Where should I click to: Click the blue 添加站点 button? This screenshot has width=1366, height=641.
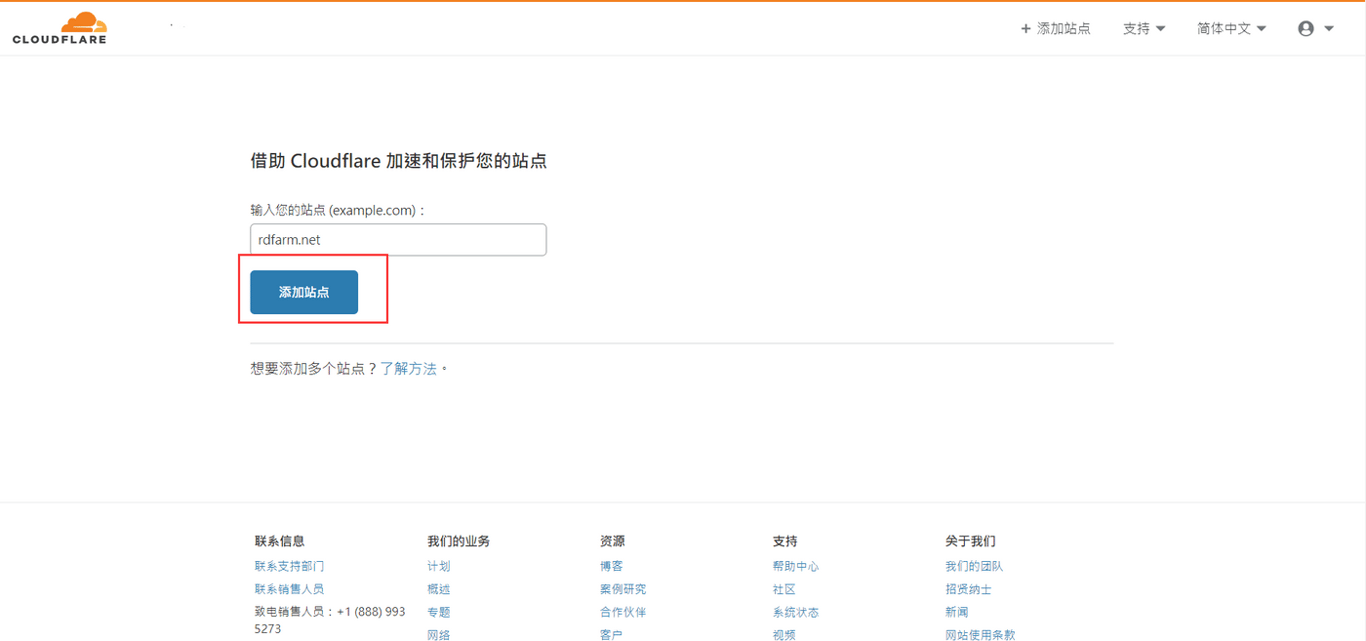coord(304,292)
